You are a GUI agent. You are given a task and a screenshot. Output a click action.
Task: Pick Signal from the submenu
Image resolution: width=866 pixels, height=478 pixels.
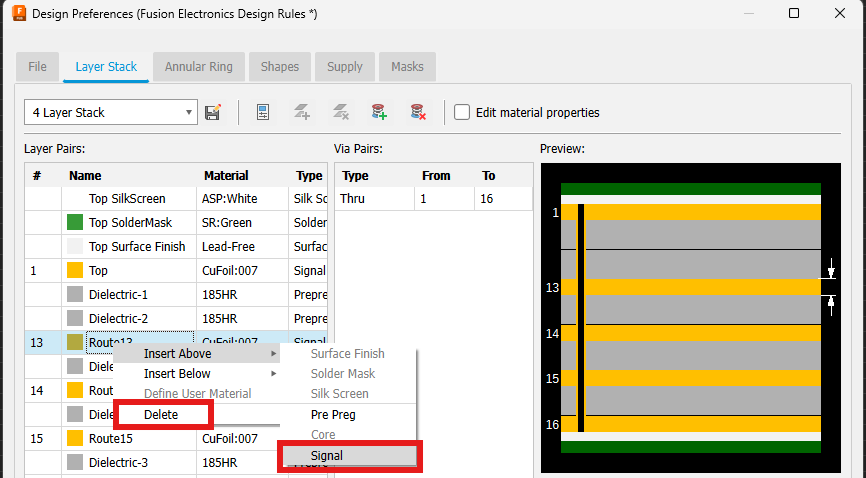point(350,456)
